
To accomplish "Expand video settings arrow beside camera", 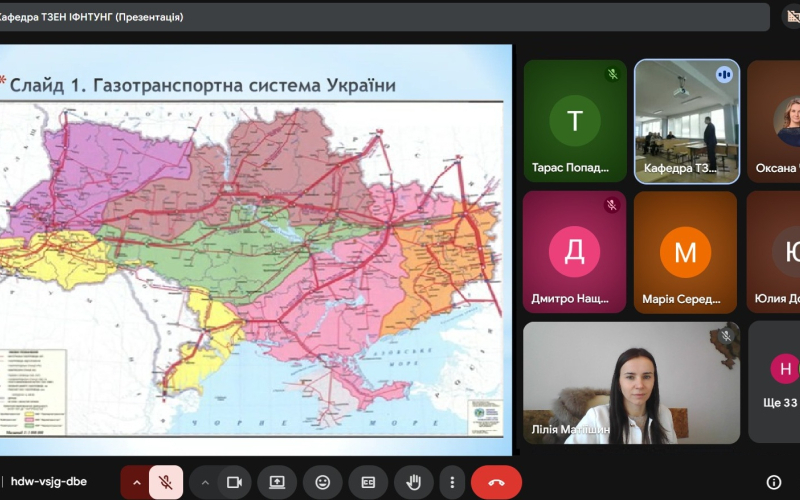I will click(205, 482).
